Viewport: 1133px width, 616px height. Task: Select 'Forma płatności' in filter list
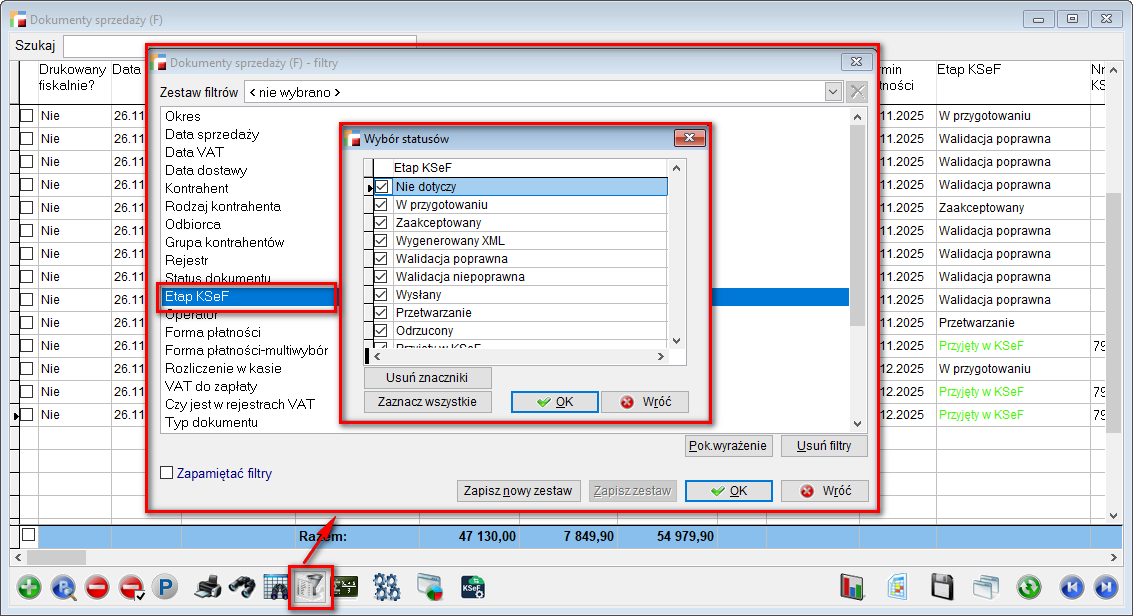213,332
